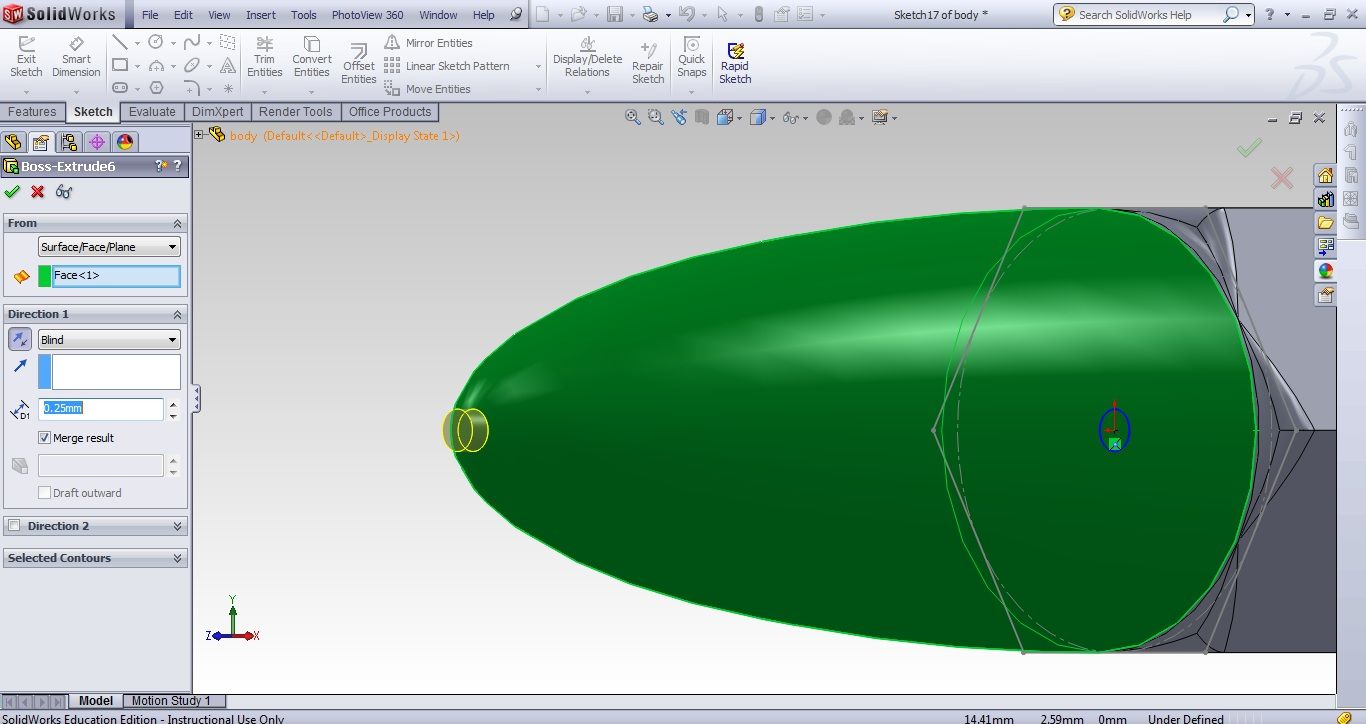Uncheck the Merge result checkbox
The image size is (1366, 724).
click(x=44, y=437)
